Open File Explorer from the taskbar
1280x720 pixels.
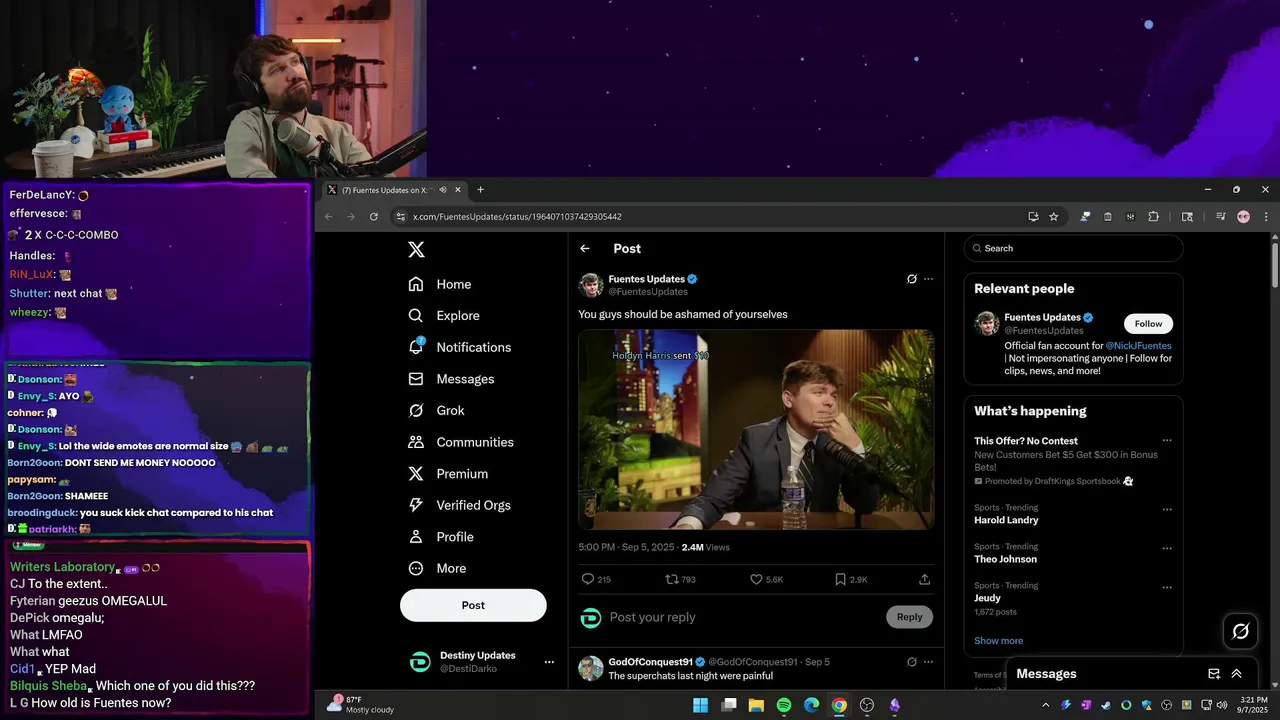click(x=756, y=705)
